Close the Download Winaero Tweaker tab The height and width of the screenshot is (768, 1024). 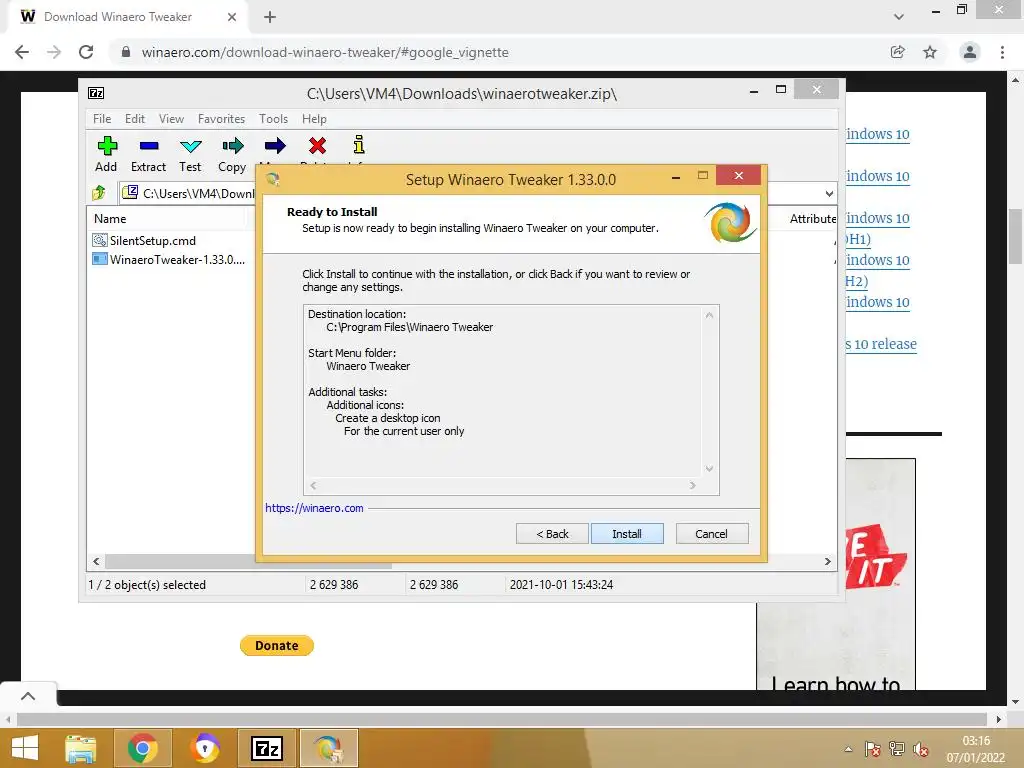click(x=232, y=17)
